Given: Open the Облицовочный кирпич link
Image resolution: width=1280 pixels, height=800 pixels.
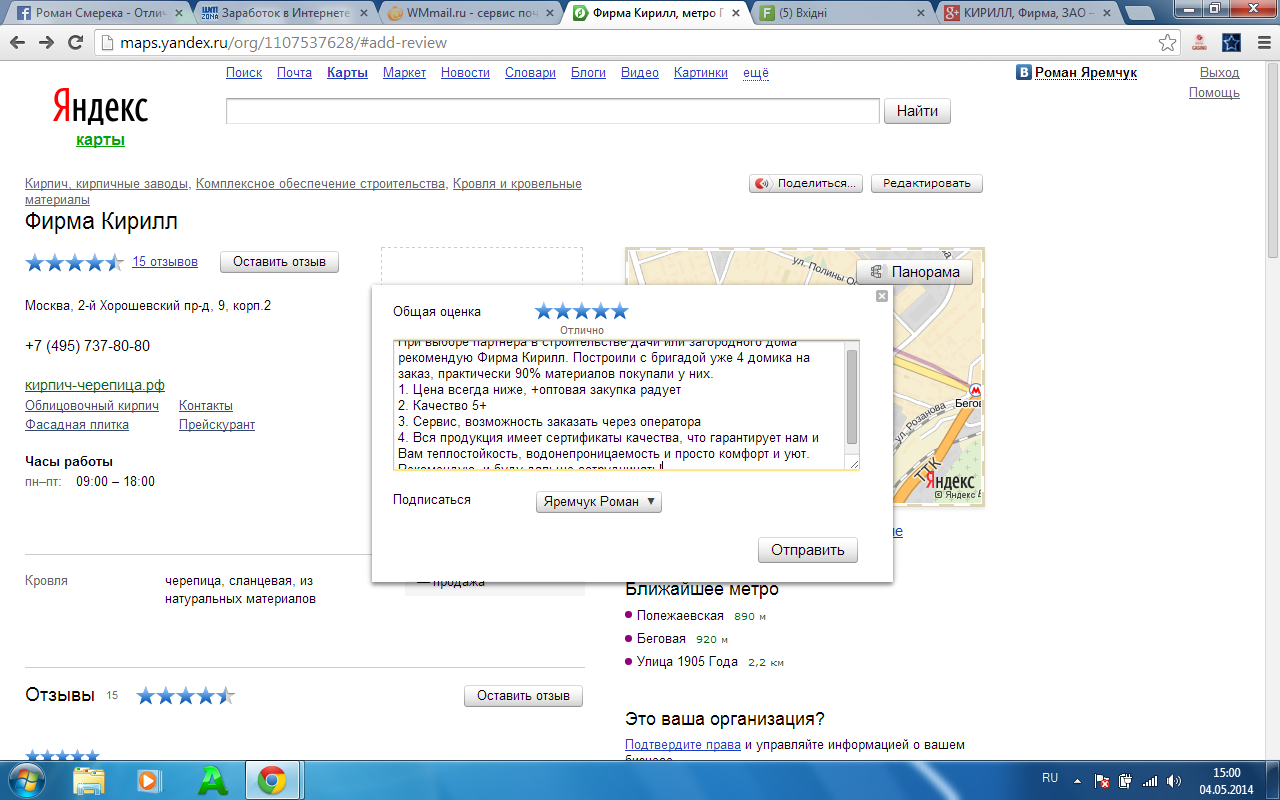Looking at the screenshot, I should pyautogui.click(x=92, y=406).
